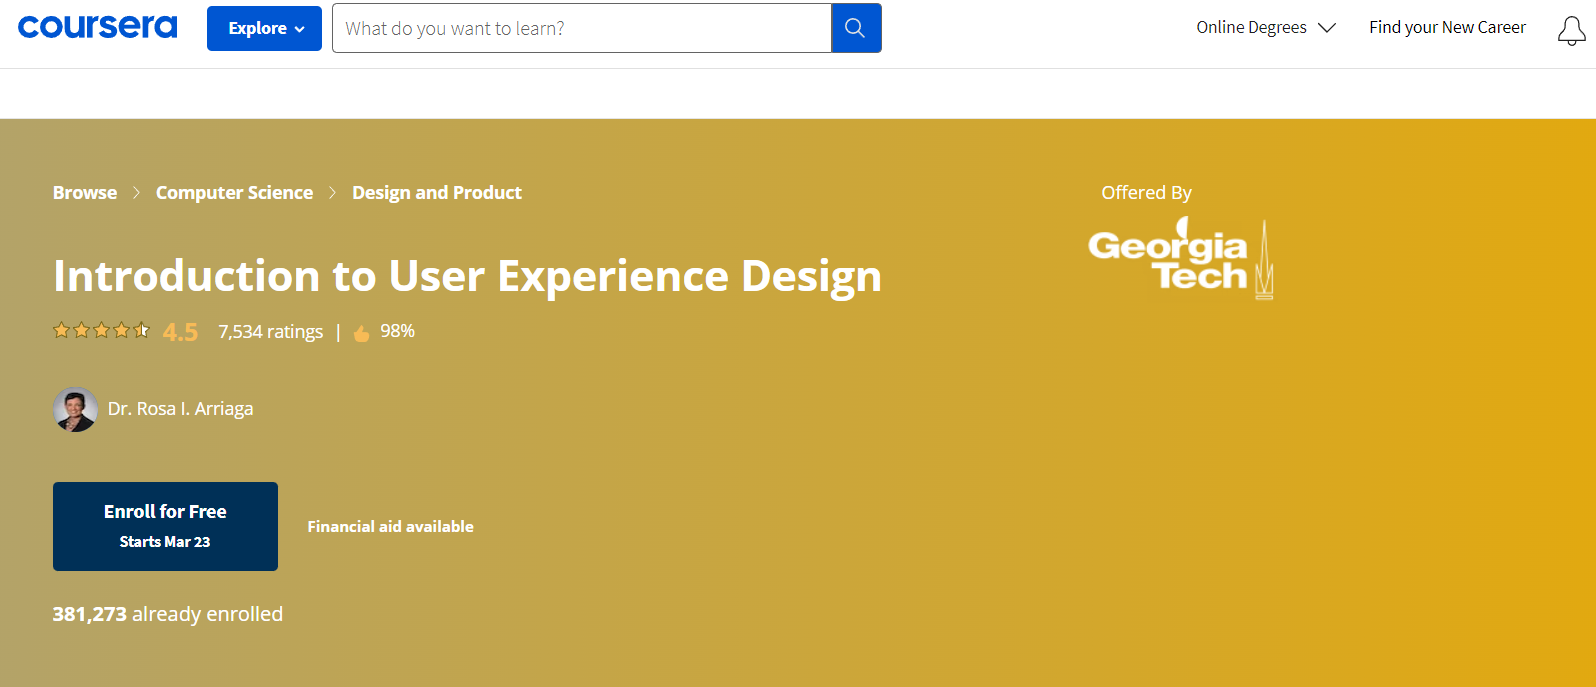Click the Enroll for Free button

[x=165, y=526]
